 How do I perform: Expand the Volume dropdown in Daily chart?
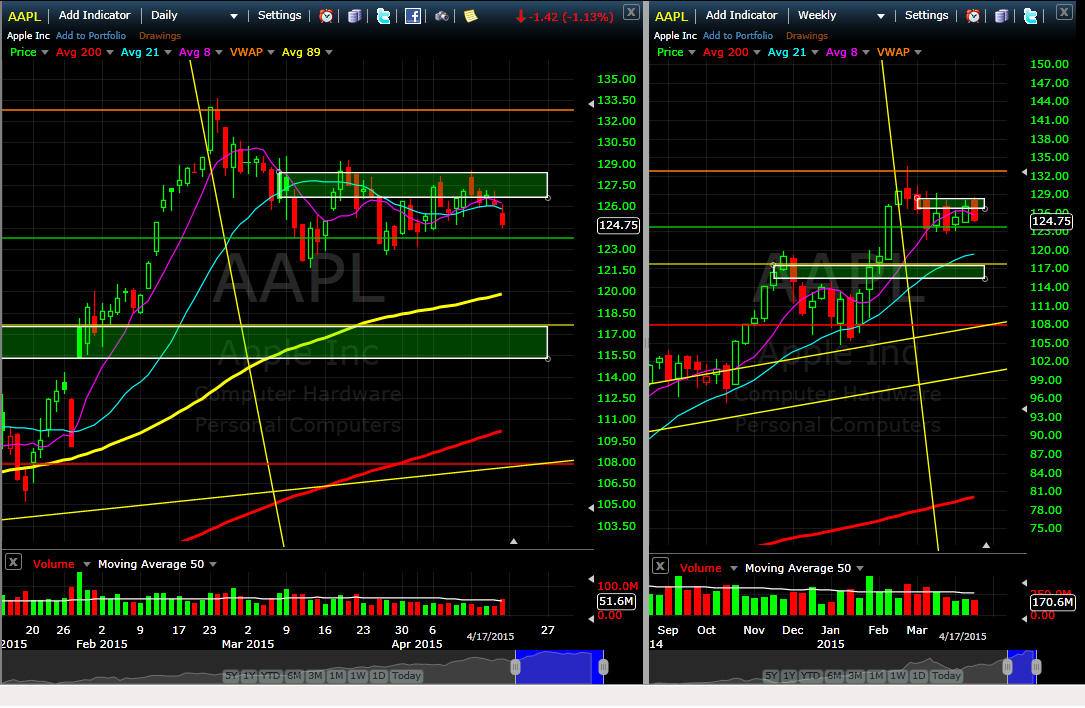pos(86,565)
